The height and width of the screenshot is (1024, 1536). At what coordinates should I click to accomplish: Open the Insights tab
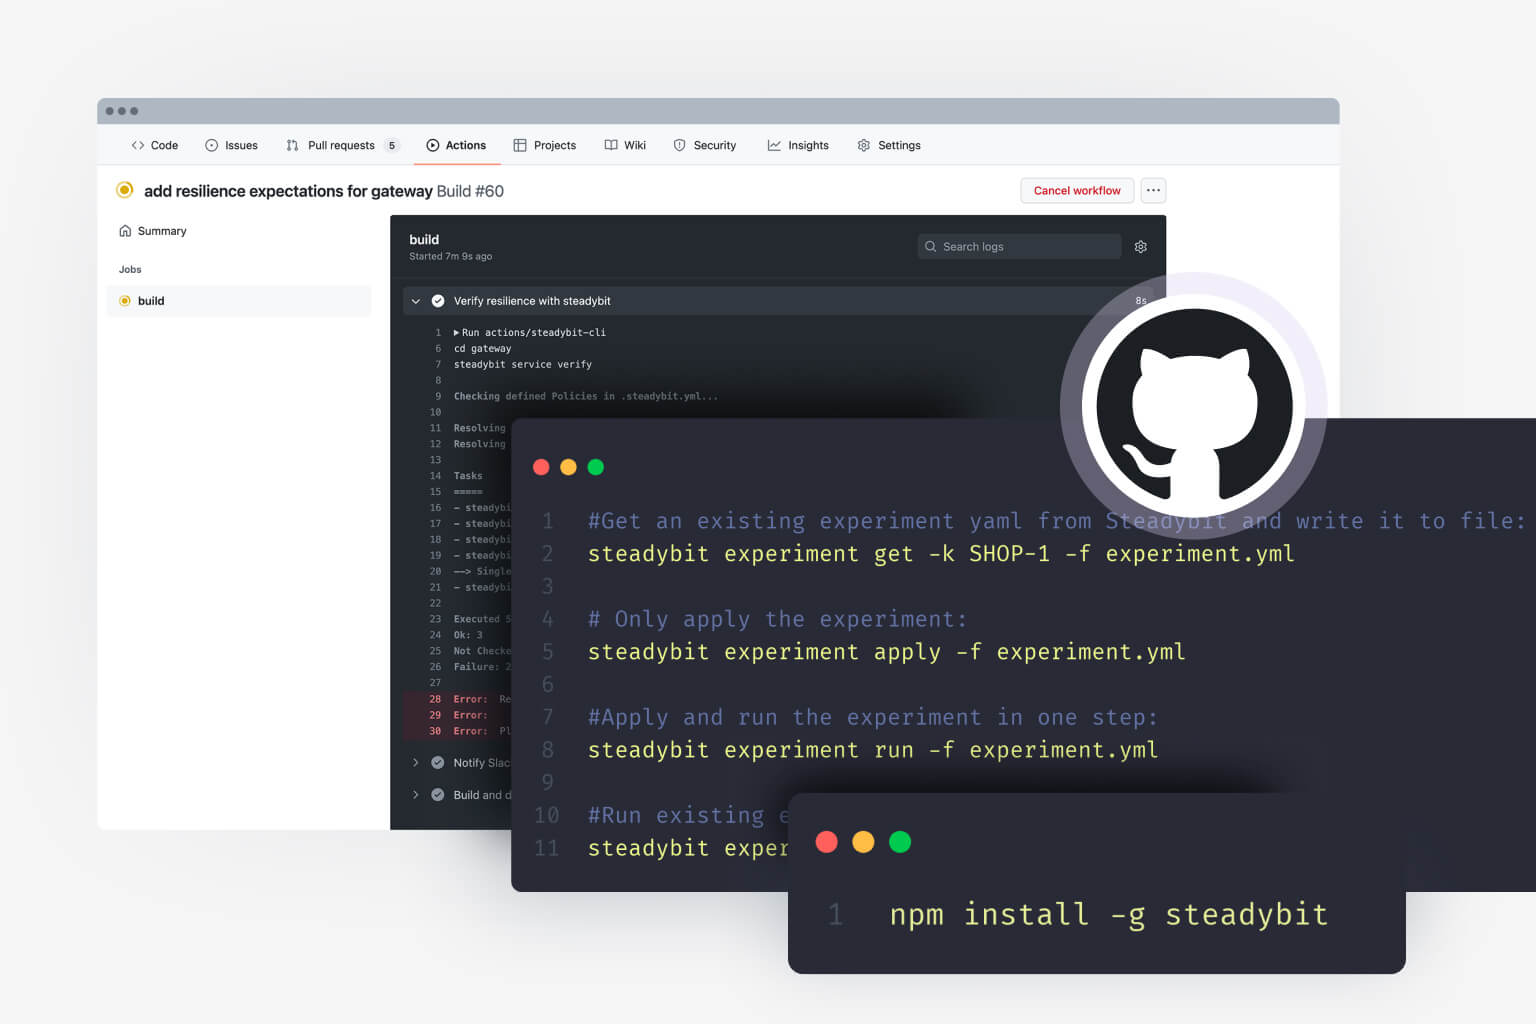pos(798,145)
